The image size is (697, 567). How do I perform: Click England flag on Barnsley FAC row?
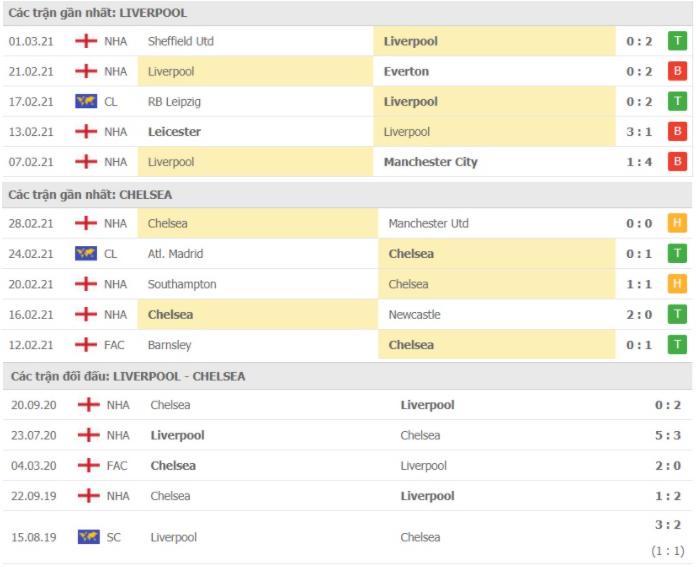86,345
